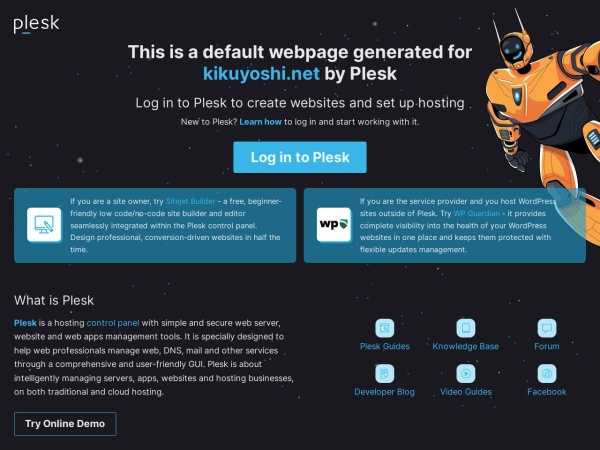Click the Try Online Demo button
The width and height of the screenshot is (600, 450).
(x=65, y=424)
